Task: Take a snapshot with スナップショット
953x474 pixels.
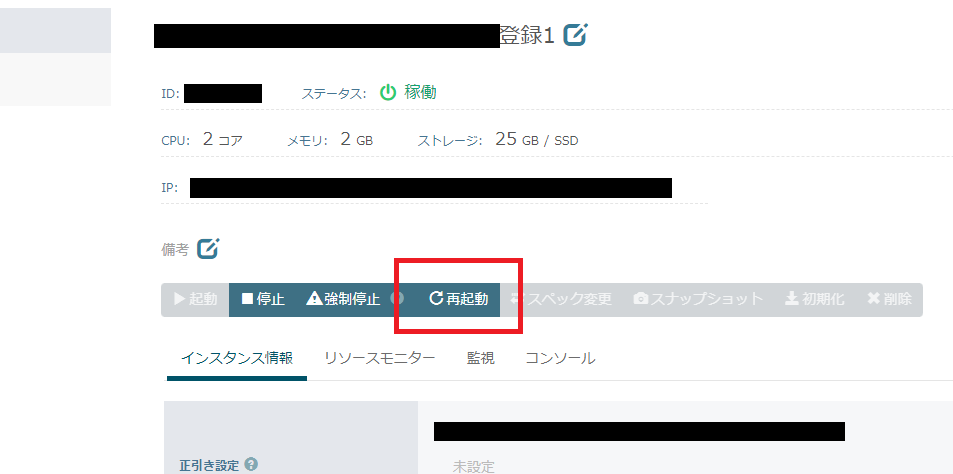Action: pos(698,299)
